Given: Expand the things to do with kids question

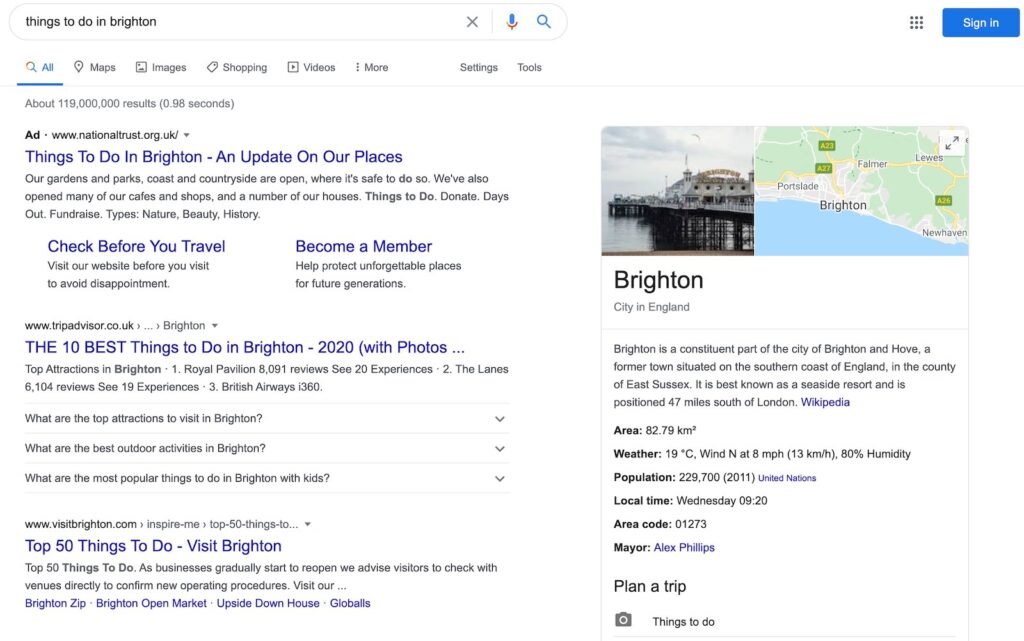Looking at the screenshot, I should 499,478.
